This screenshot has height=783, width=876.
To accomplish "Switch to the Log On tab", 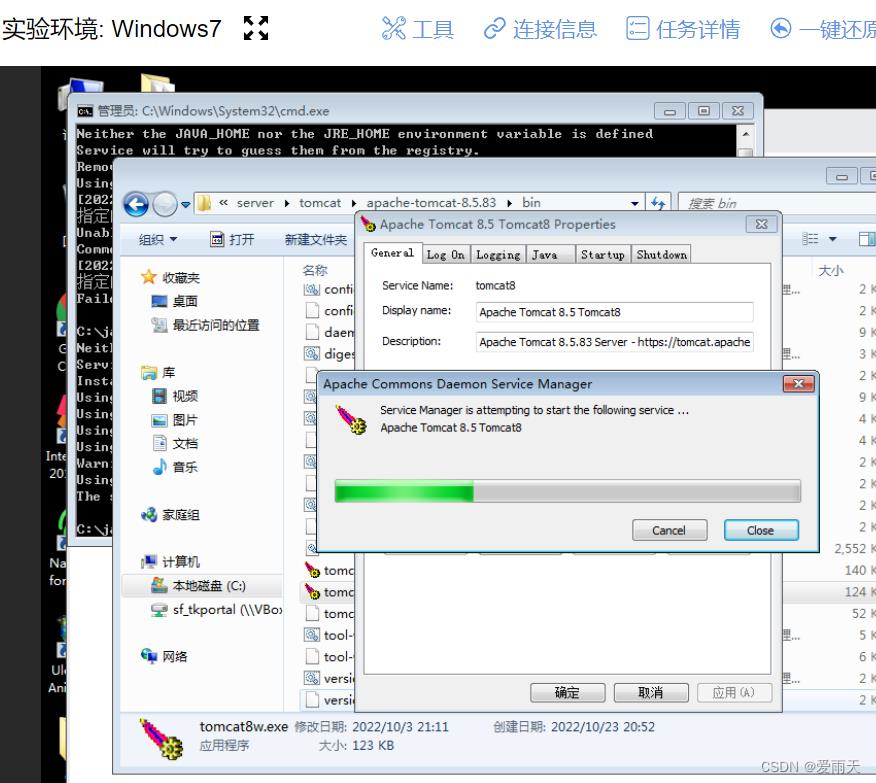I will point(445,255).
